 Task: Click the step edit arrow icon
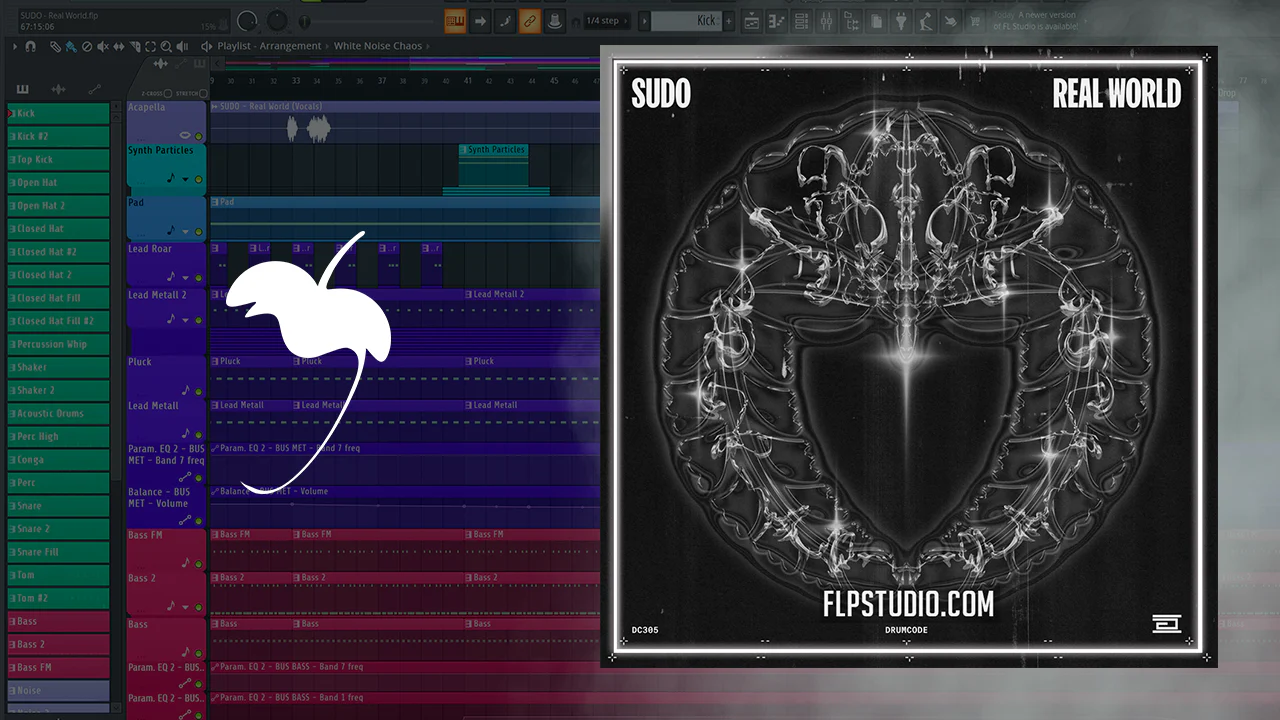[x=480, y=21]
